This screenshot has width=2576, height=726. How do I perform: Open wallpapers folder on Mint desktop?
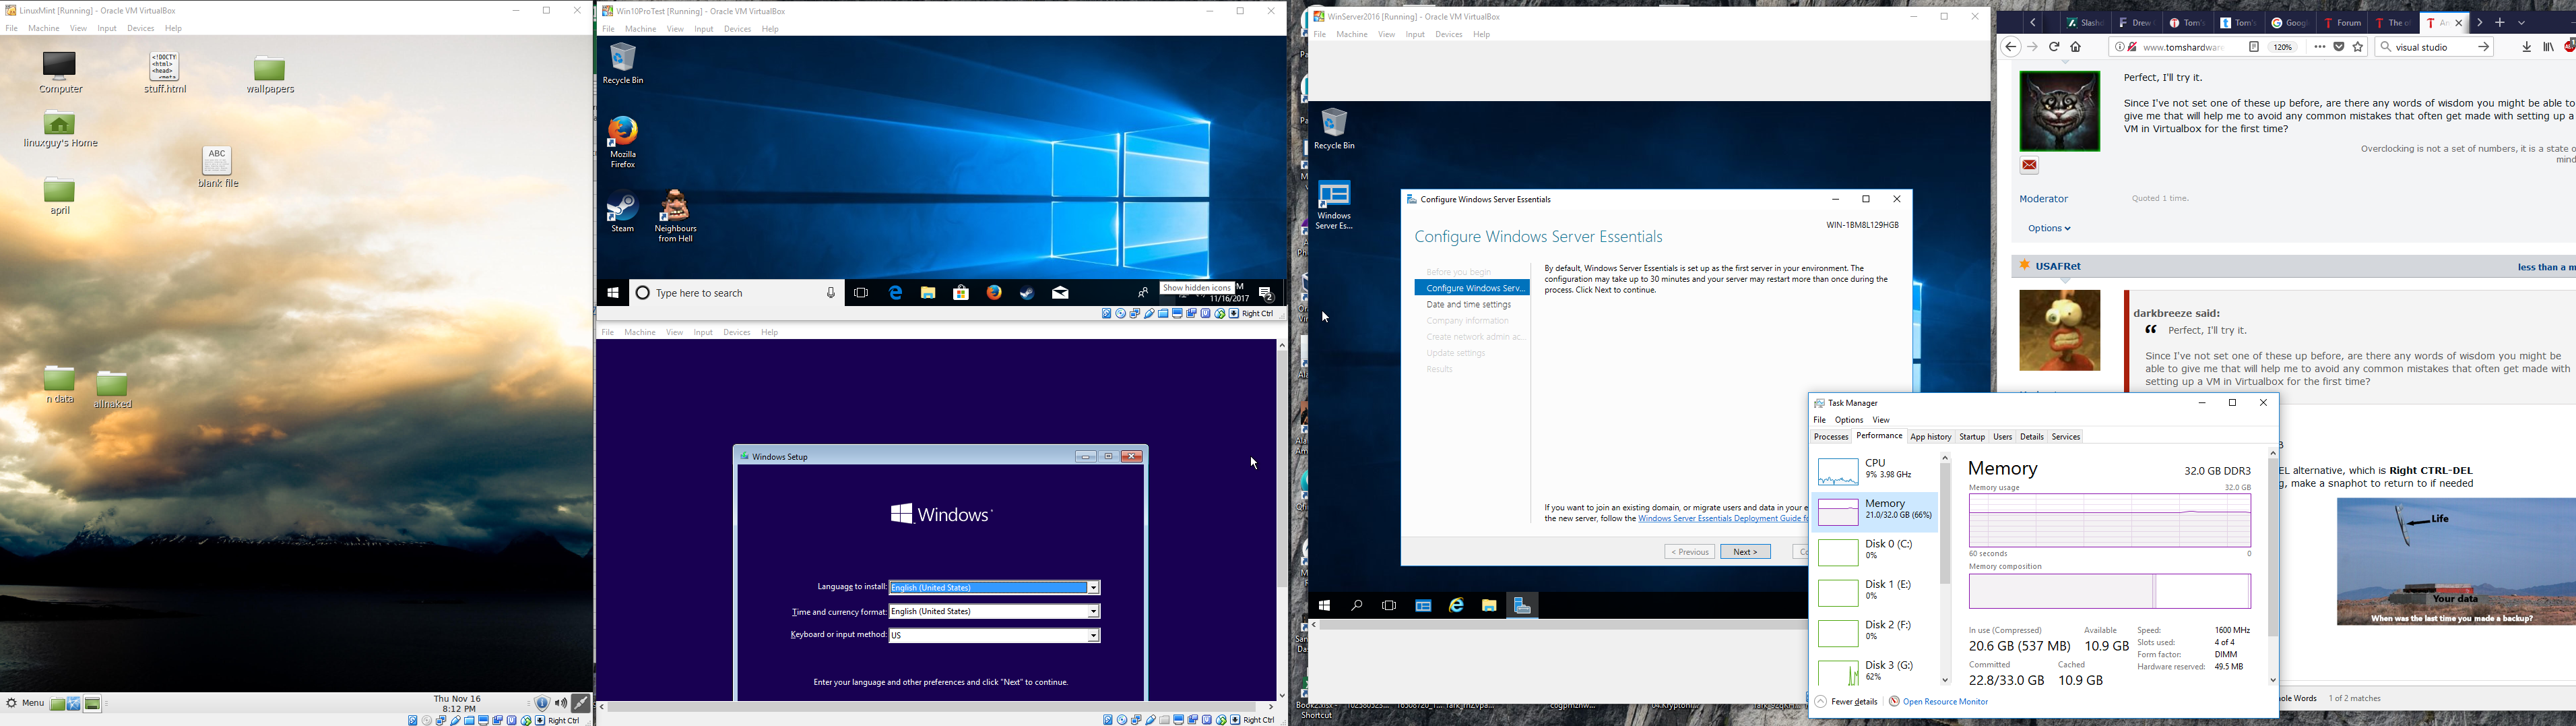(x=271, y=75)
